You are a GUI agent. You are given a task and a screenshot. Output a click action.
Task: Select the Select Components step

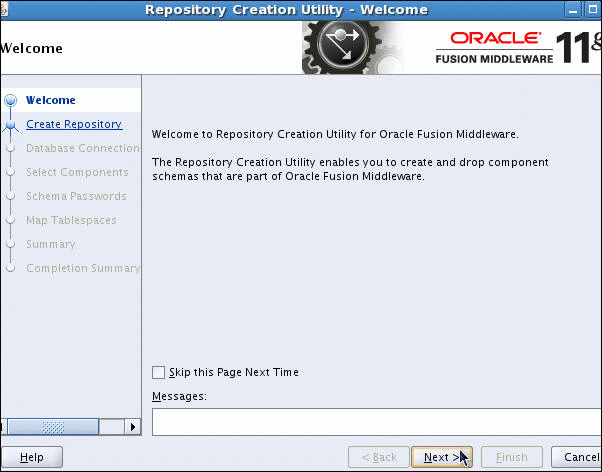click(77, 172)
